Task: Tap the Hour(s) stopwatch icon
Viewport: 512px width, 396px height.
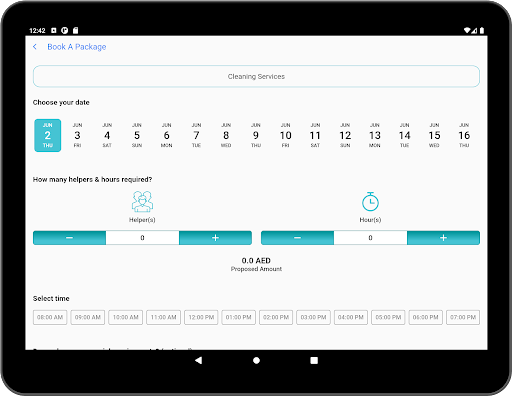Action: coord(370,201)
